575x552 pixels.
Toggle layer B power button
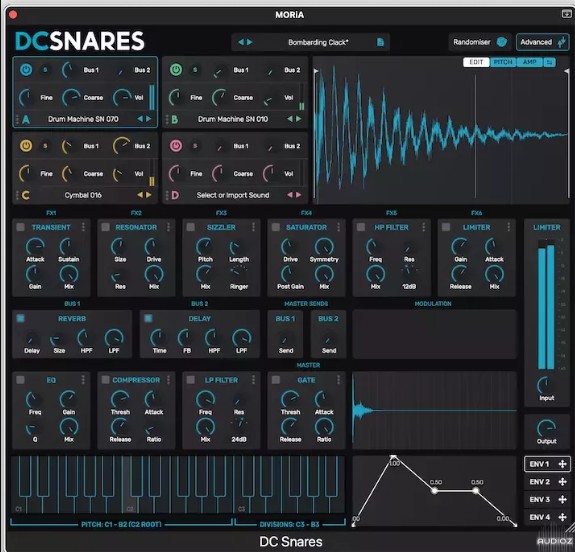(176, 70)
